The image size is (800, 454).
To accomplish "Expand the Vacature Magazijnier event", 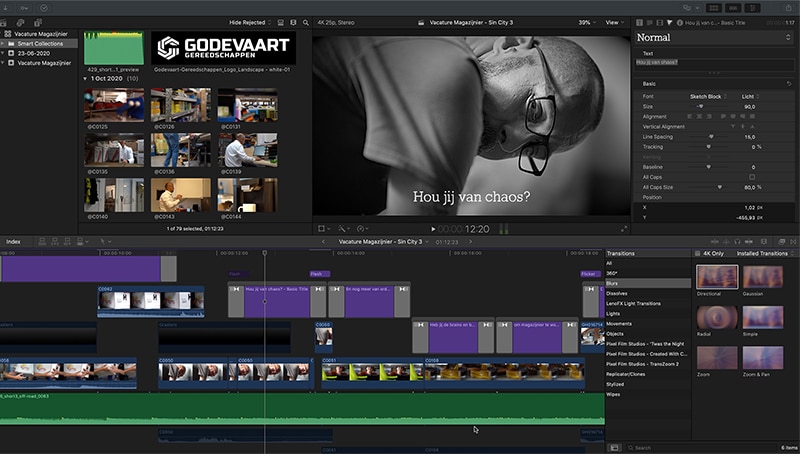I will pyautogui.click(x=3, y=63).
